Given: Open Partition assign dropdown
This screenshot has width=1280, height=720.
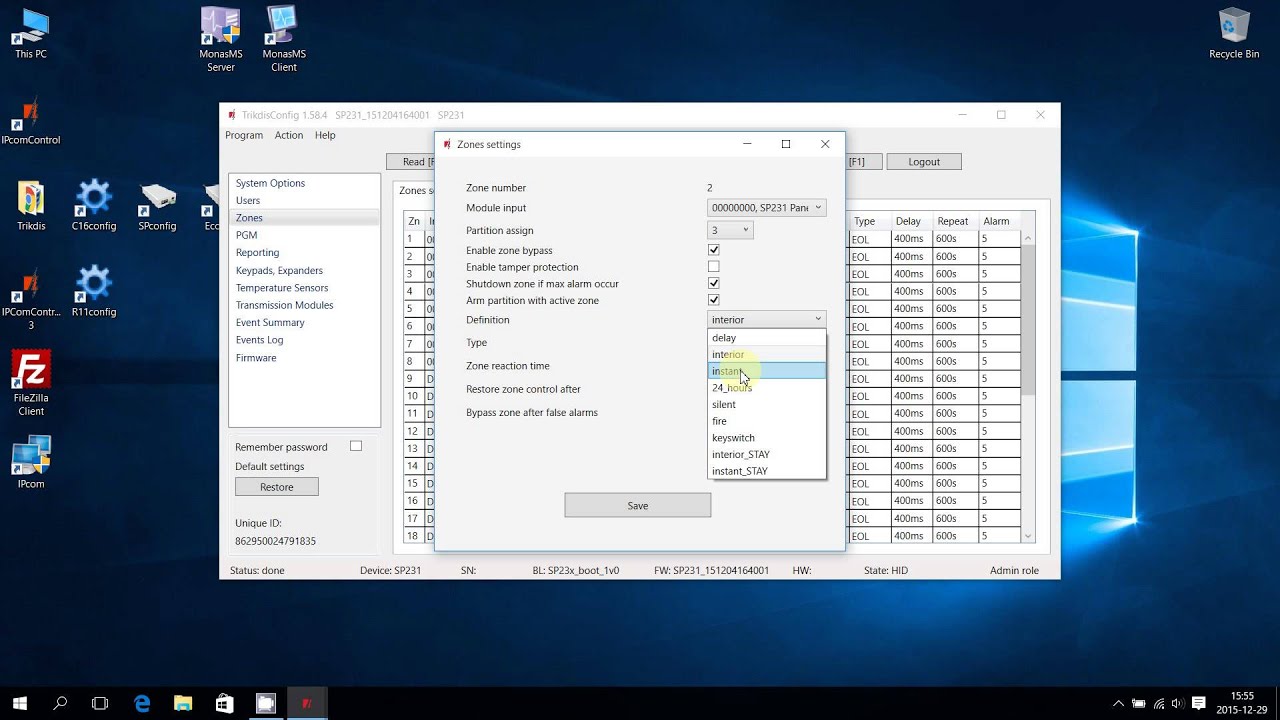Looking at the screenshot, I should [730, 230].
